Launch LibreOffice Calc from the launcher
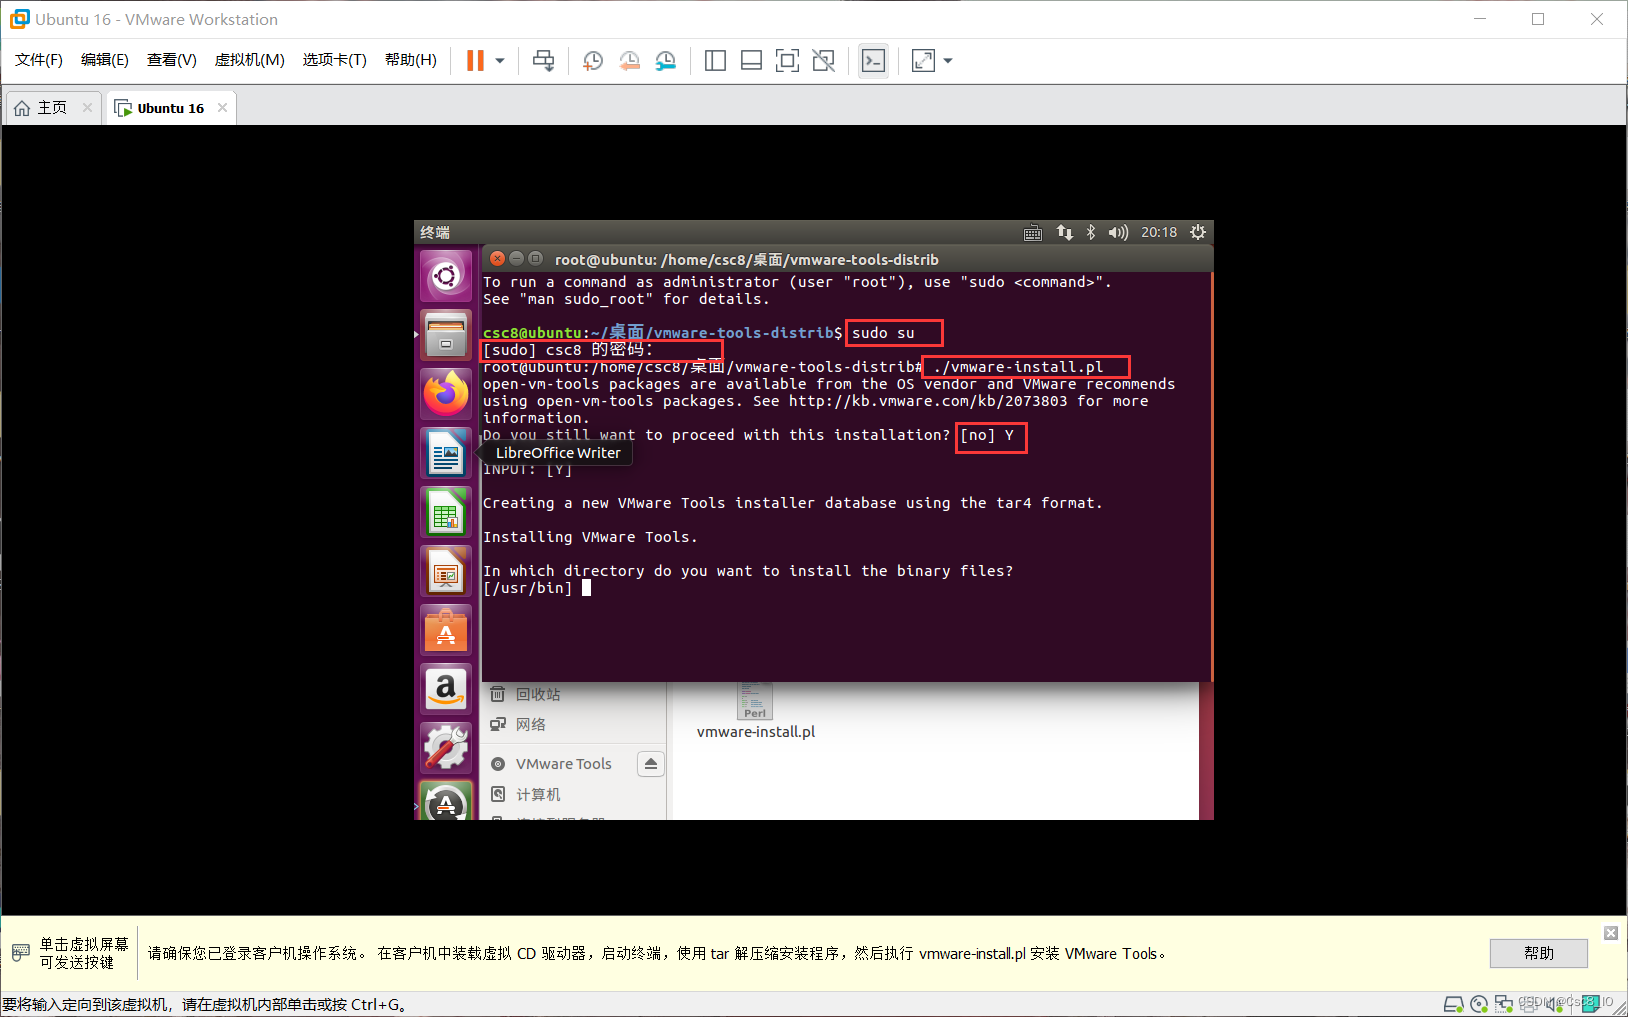This screenshot has height=1017, width=1628. 446,512
